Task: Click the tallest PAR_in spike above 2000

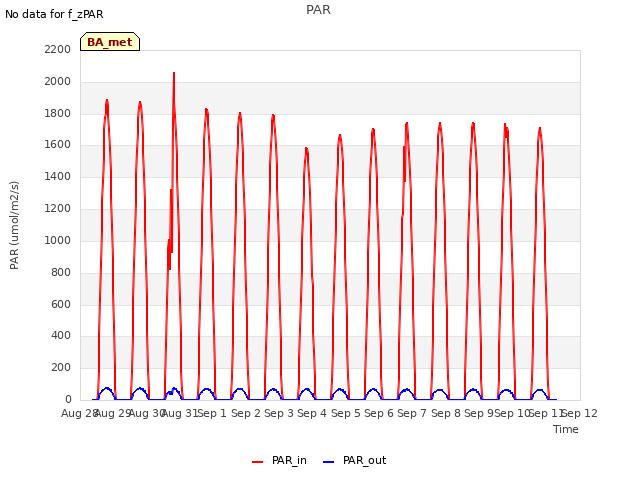Action: [174, 73]
